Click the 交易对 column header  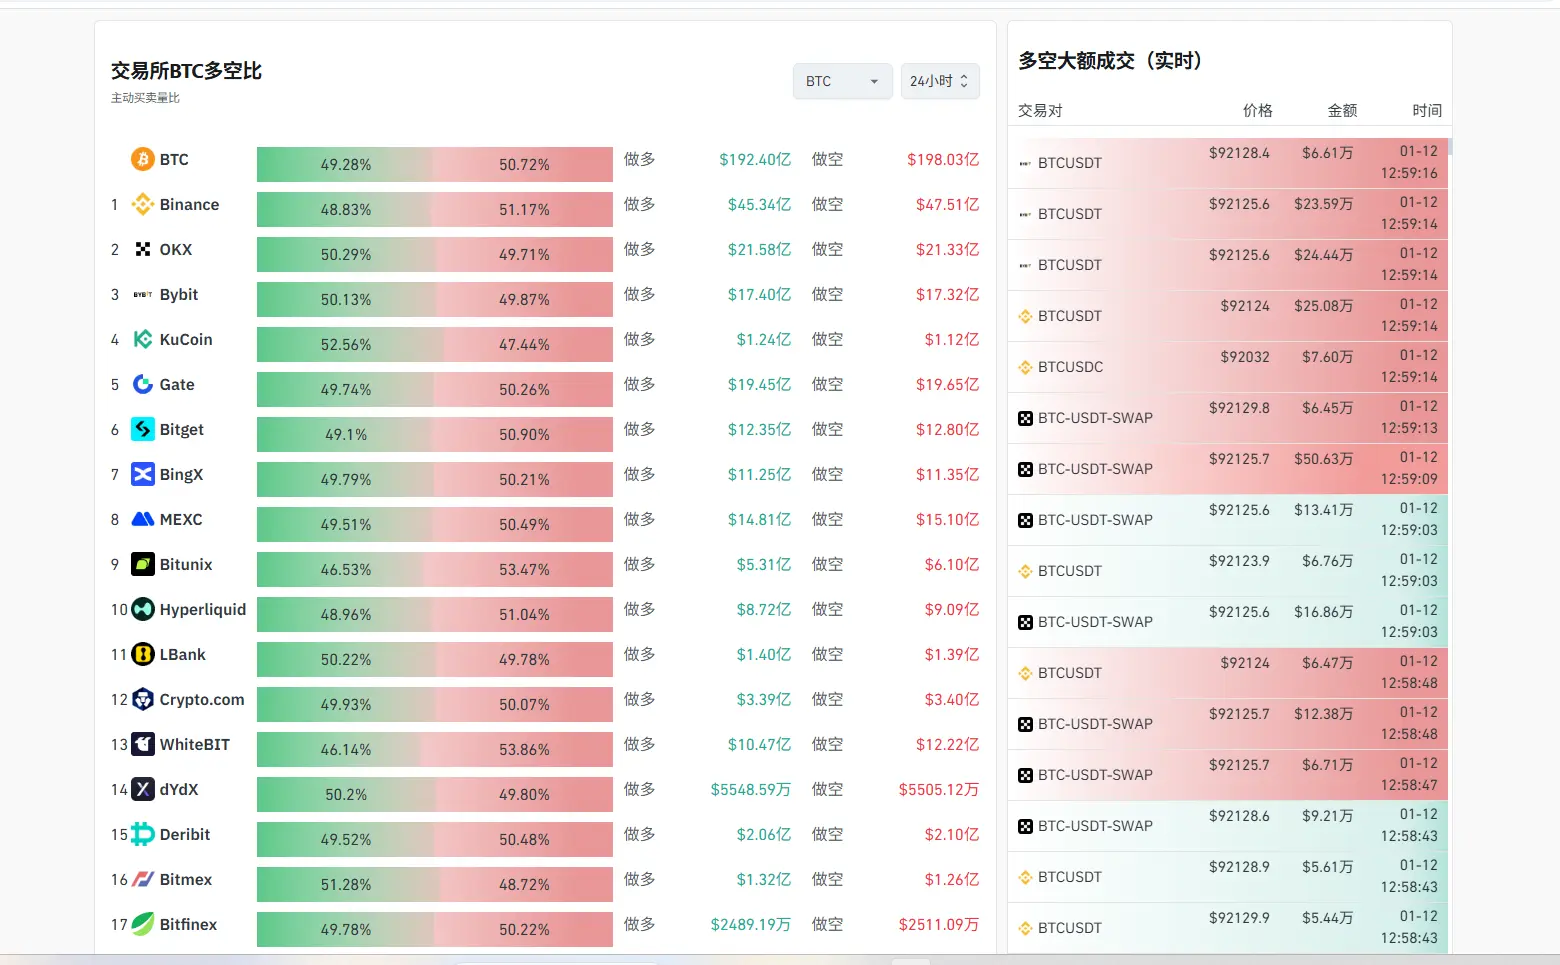(1040, 110)
